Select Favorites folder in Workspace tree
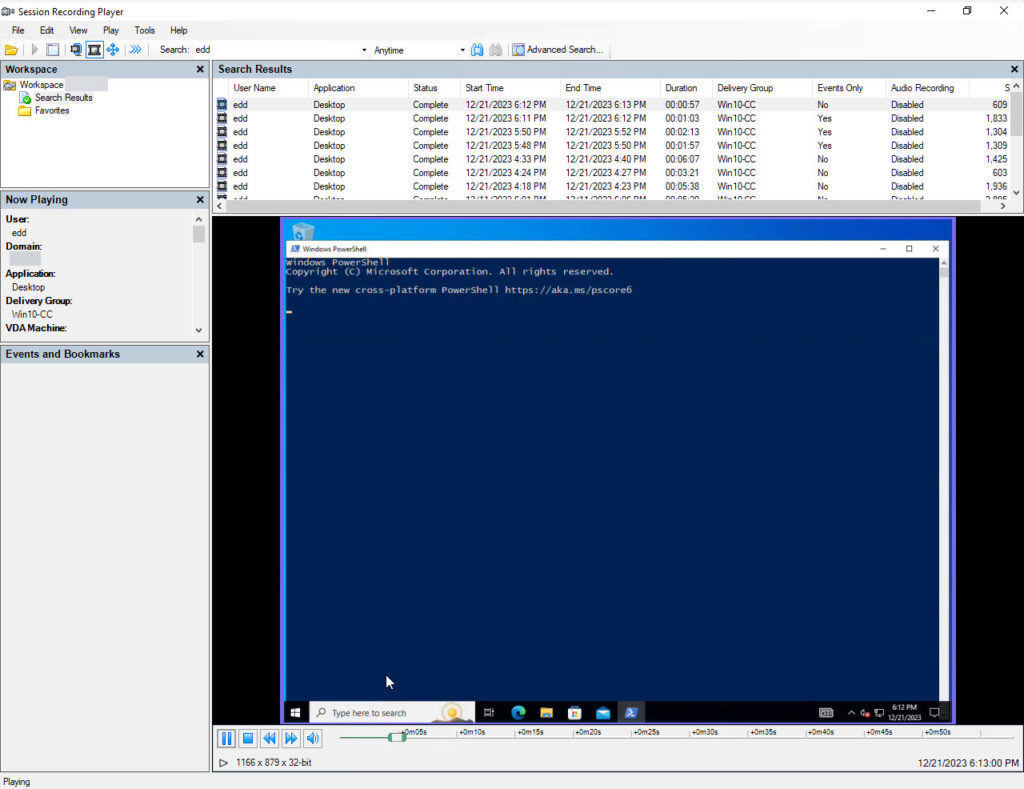 click(x=52, y=110)
